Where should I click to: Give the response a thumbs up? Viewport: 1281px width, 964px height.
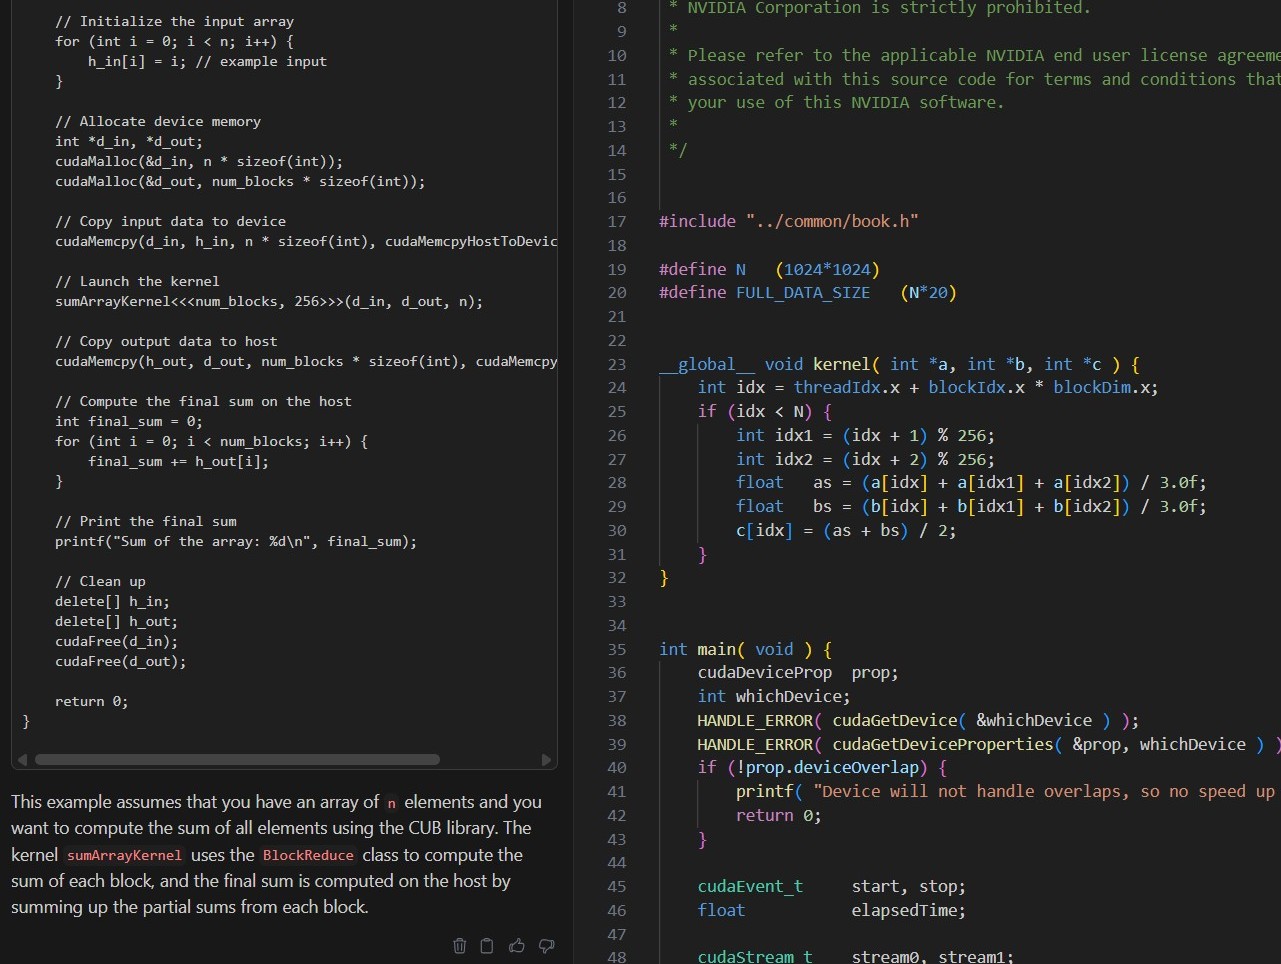(517, 946)
